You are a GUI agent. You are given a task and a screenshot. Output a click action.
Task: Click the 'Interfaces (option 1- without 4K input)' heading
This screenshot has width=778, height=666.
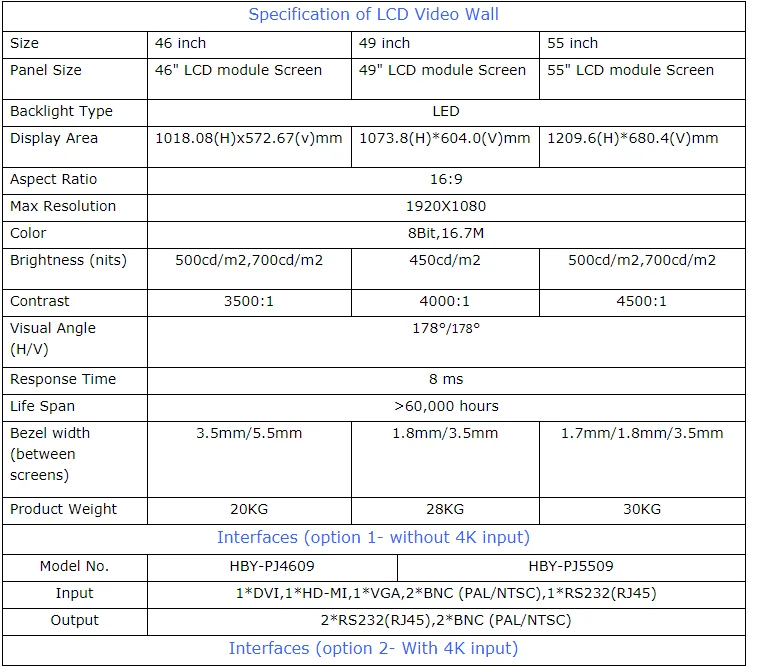pyautogui.click(x=373, y=538)
